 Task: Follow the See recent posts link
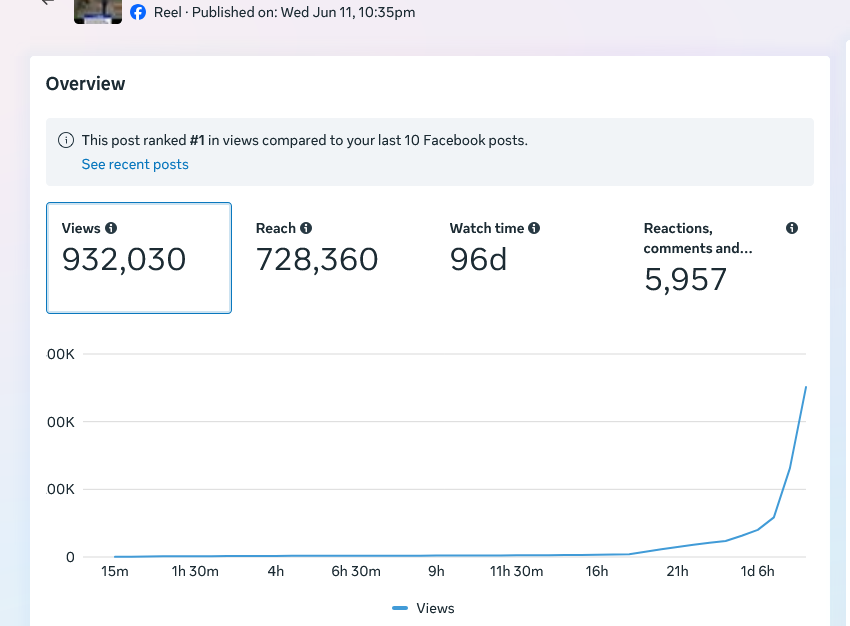pos(135,164)
